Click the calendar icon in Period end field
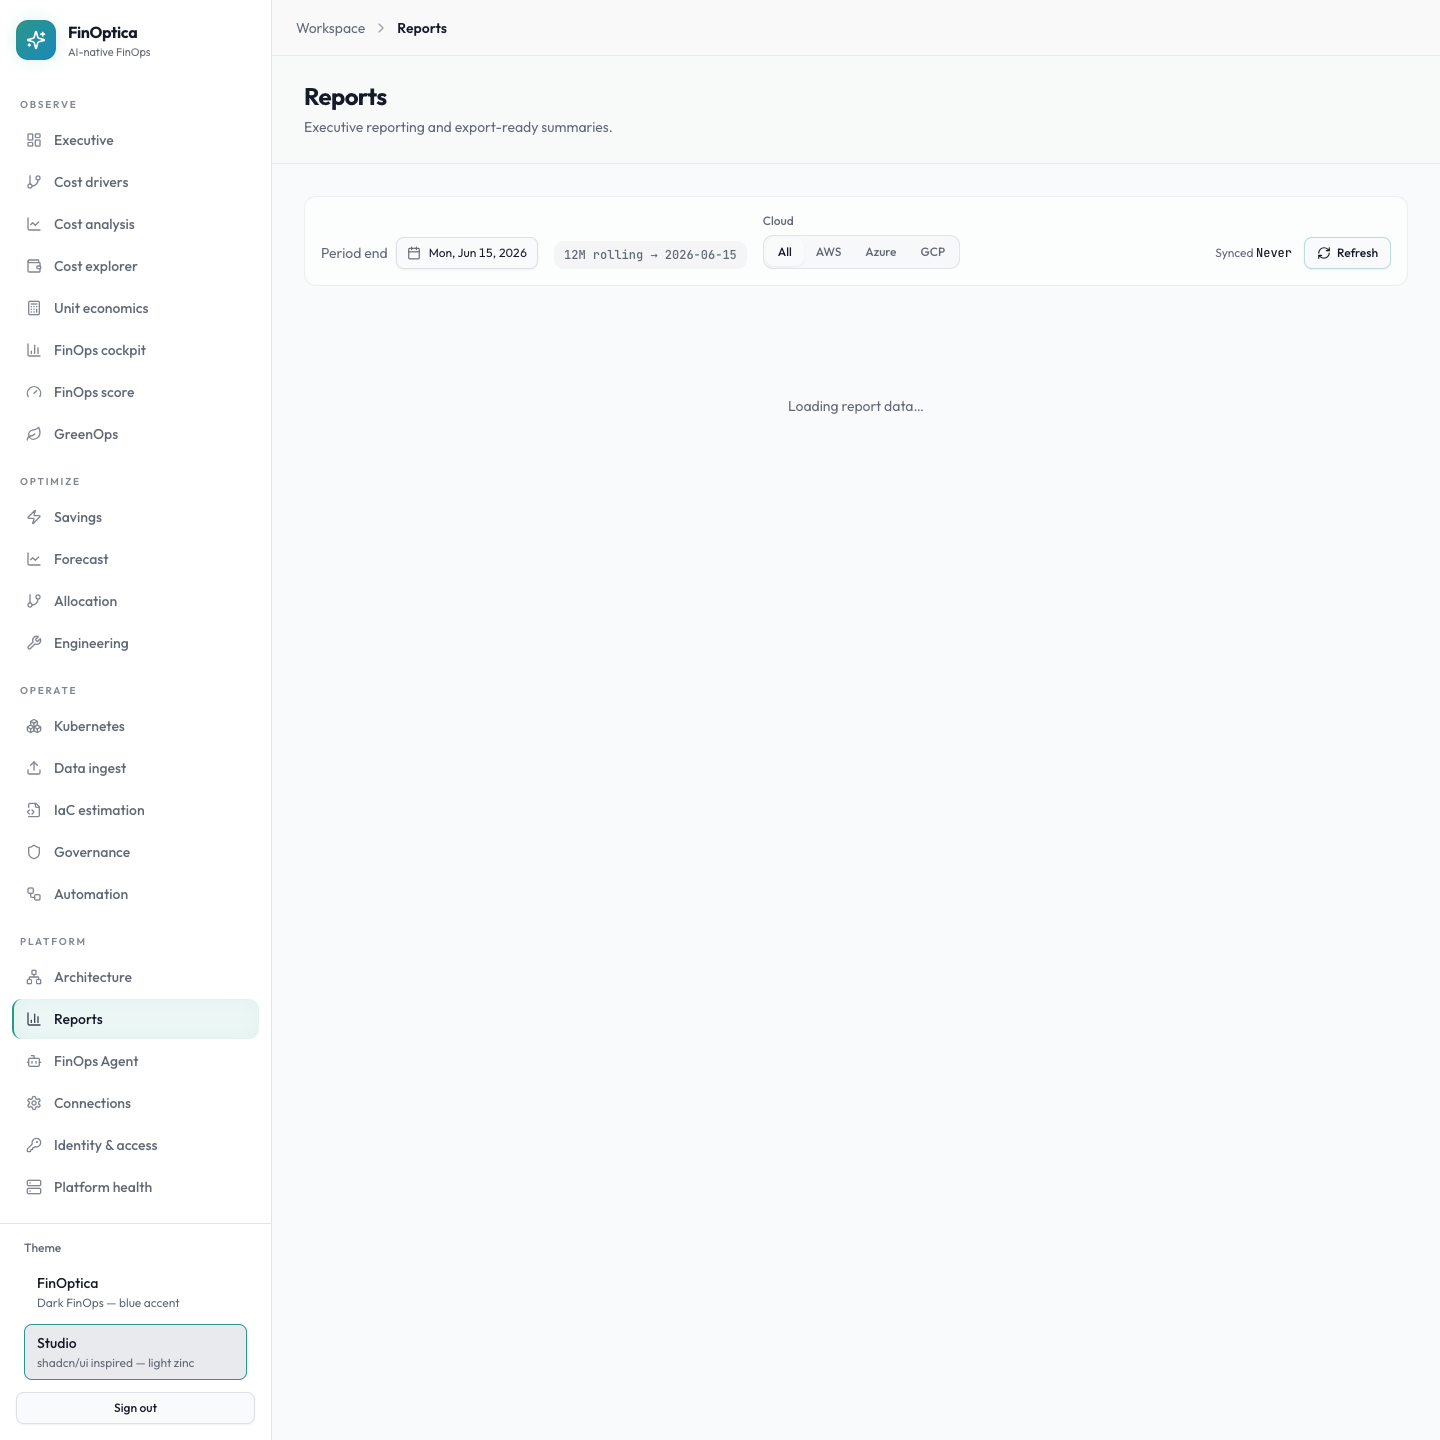Image resolution: width=1440 pixels, height=1440 pixels. click(414, 253)
